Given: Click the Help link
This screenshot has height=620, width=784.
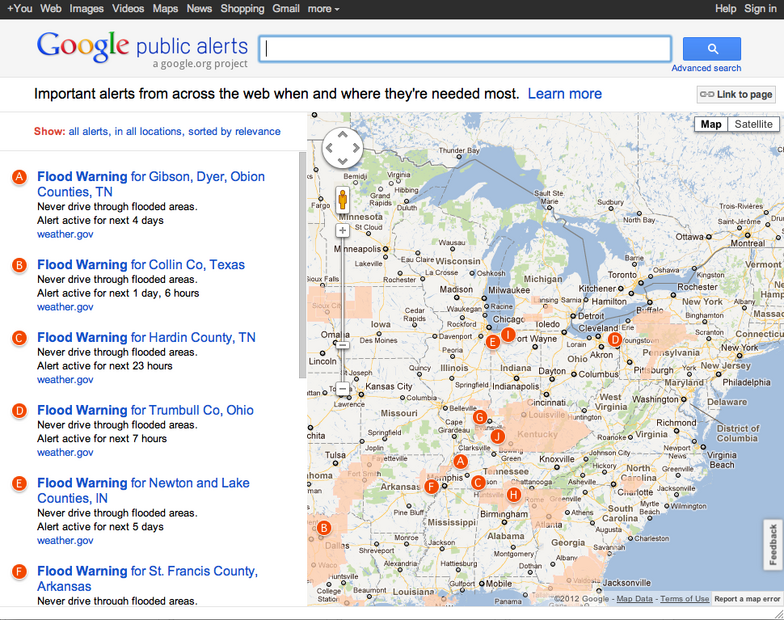Looking at the screenshot, I should point(726,8).
